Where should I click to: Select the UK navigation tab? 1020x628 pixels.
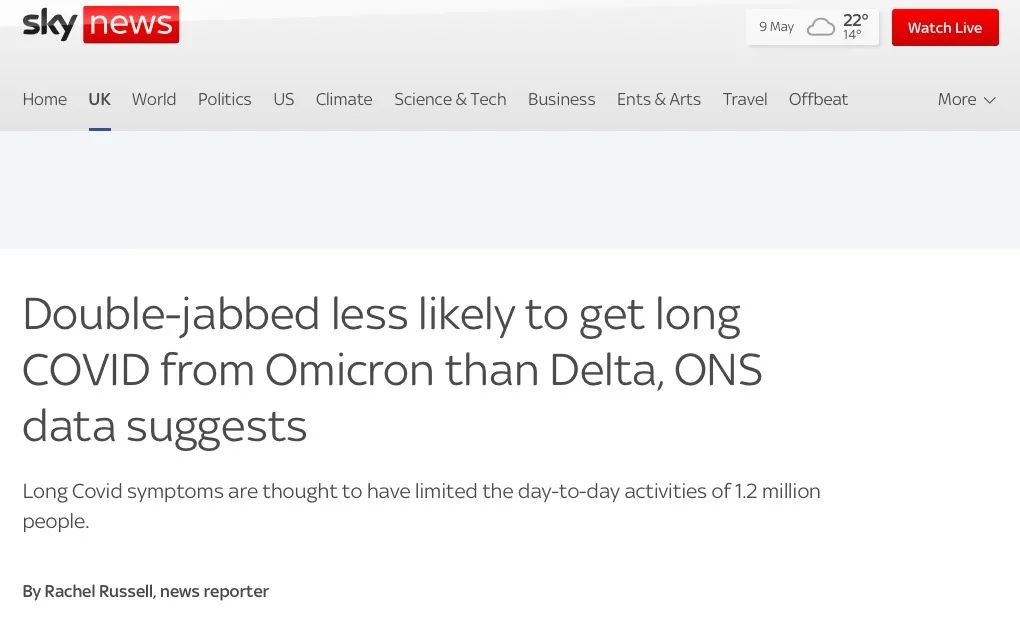click(x=99, y=99)
